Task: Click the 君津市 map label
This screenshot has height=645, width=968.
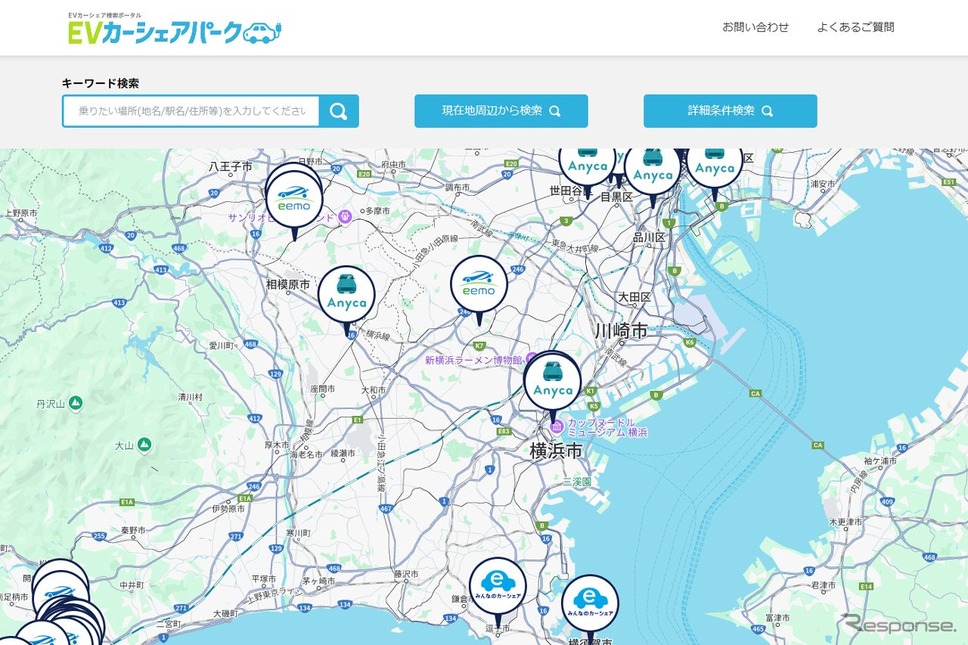Action: (824, 585)
